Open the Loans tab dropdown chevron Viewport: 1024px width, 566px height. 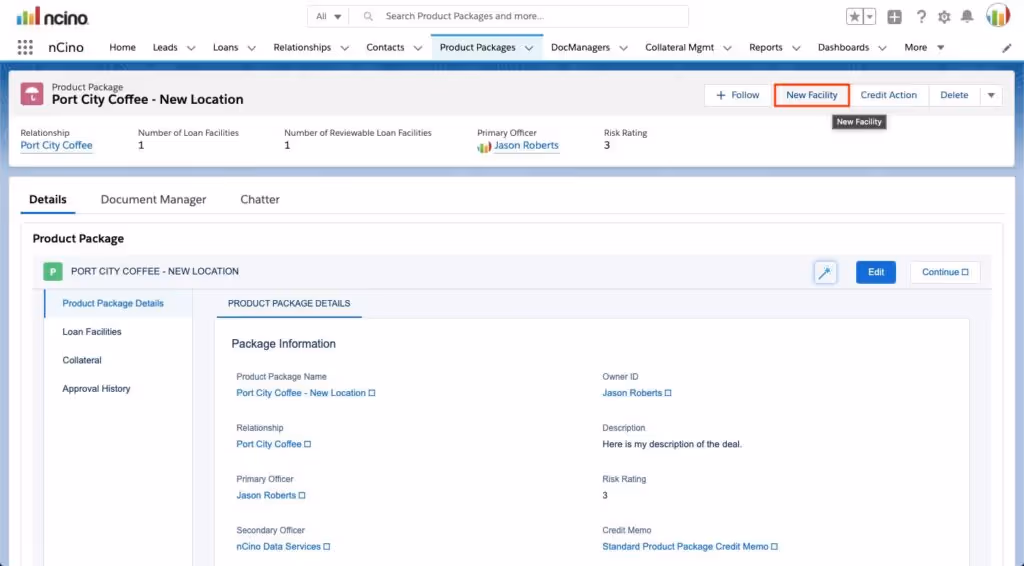tap(251, 48)
